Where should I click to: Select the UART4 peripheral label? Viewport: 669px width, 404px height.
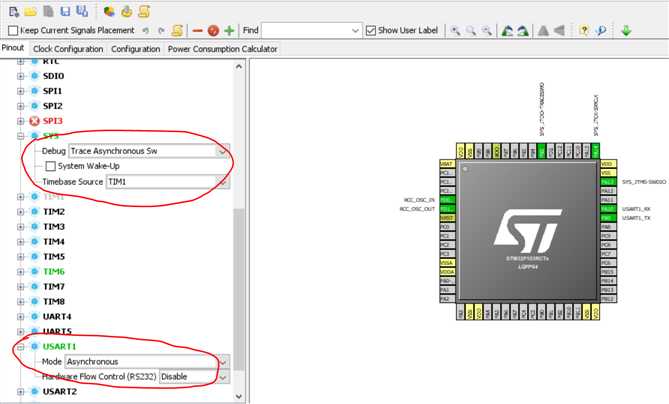point(57,317)
